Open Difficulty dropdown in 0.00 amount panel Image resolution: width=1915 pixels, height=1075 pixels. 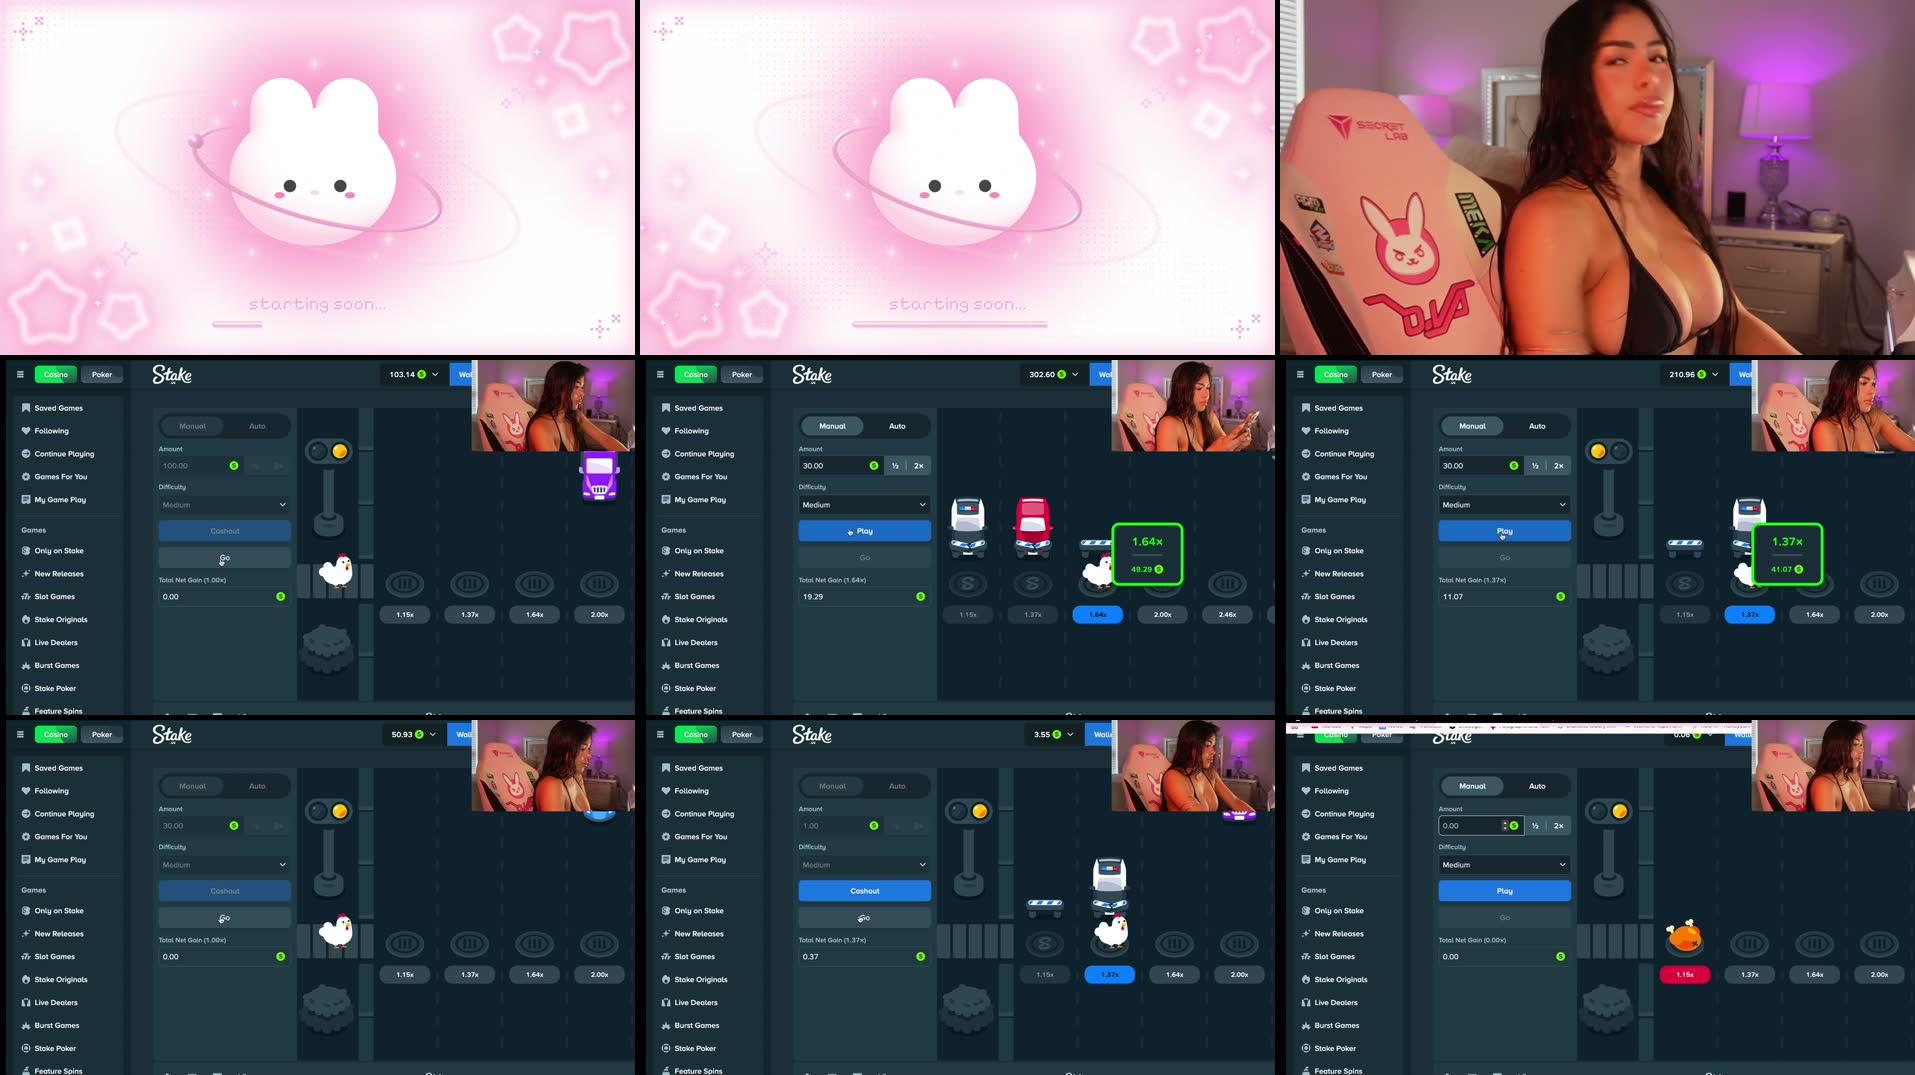(1504, 865)
